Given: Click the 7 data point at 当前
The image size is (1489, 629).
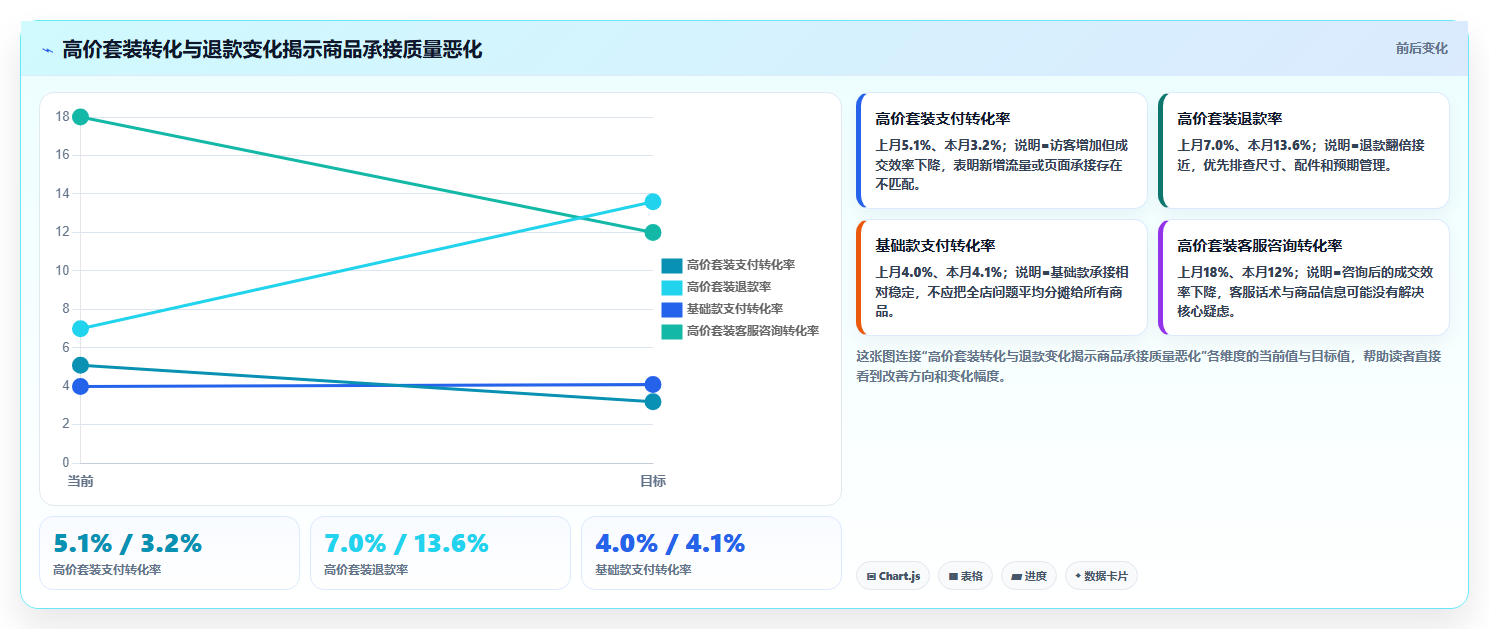Looking at the screenshot, I should click(x=81, y=329).
